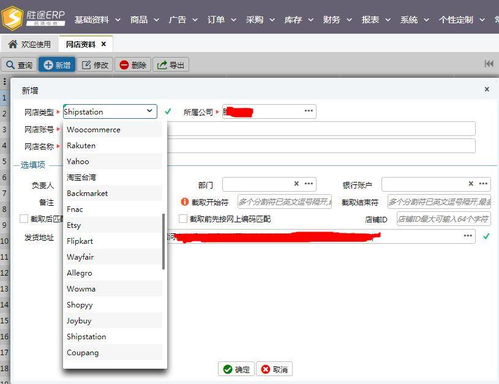The image size is (499, 384).
Task: Open the 基础资料 menu
Action: tap(97, 20)
